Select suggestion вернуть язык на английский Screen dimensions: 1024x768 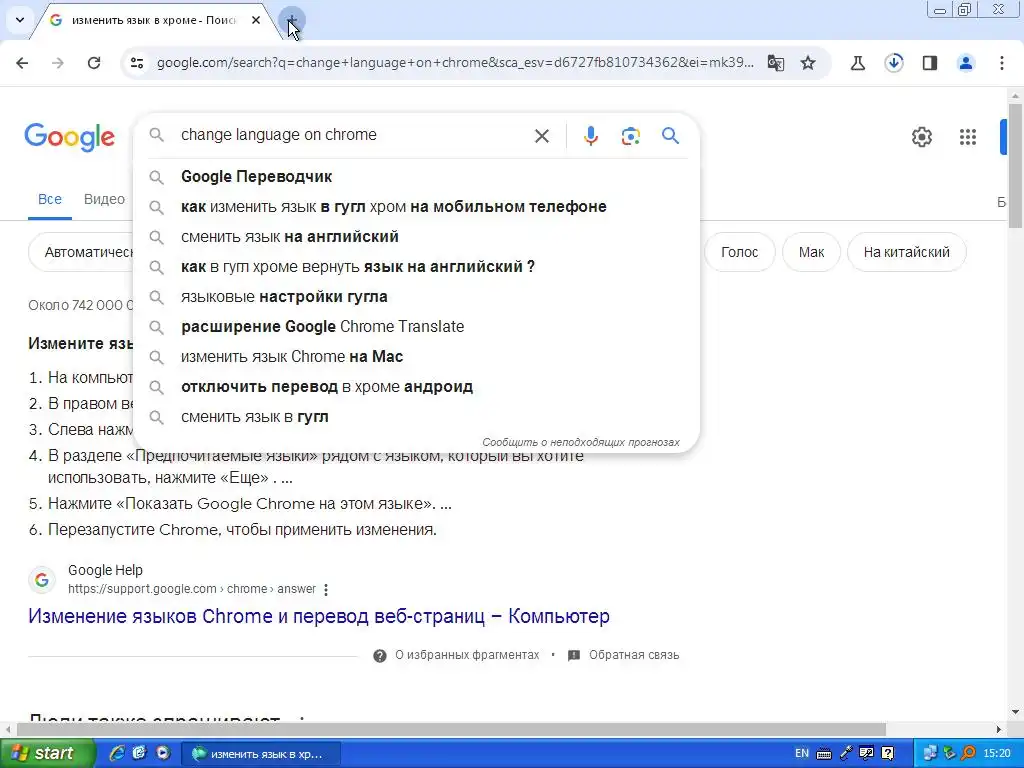416,266
